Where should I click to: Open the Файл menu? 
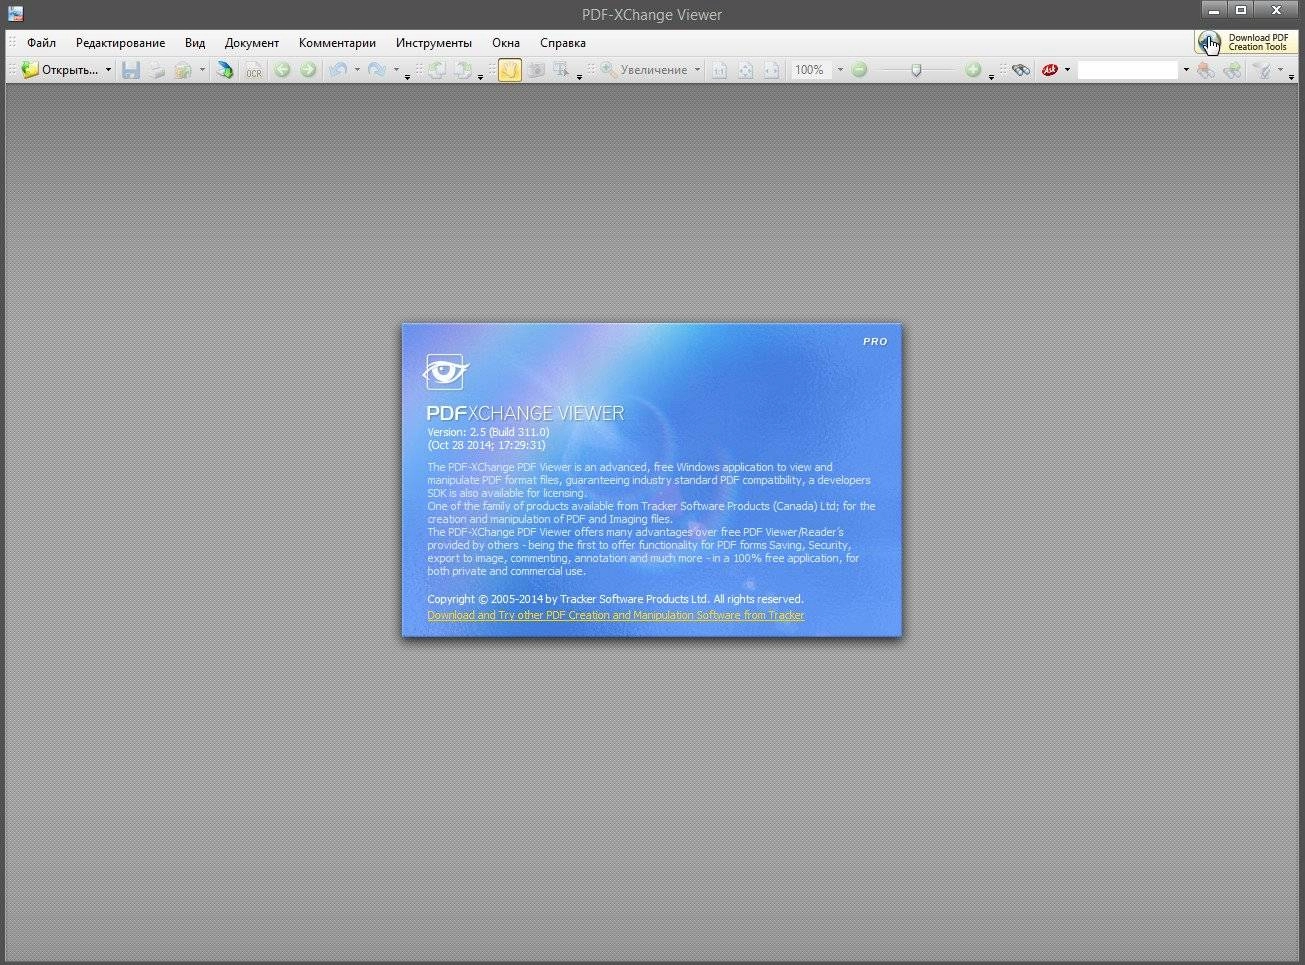[x=42, y=43]
